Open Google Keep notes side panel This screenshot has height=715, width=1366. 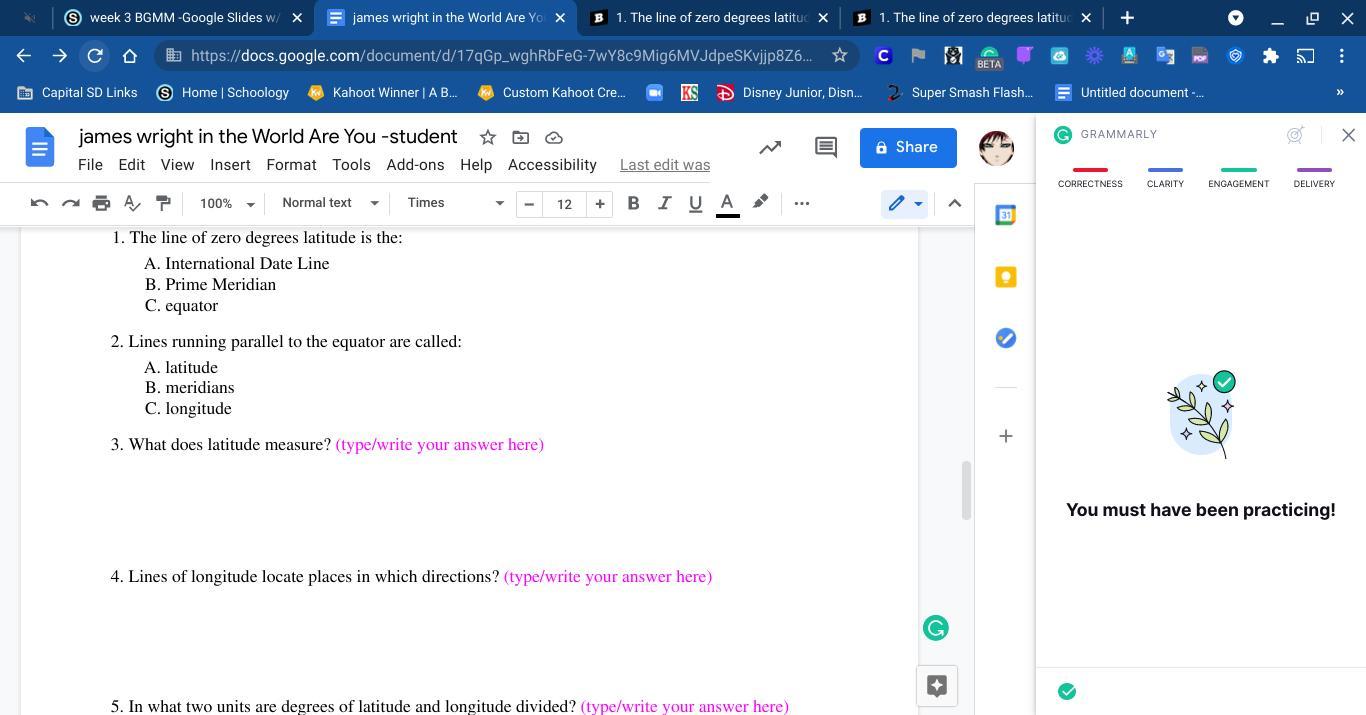[1006, 277]
